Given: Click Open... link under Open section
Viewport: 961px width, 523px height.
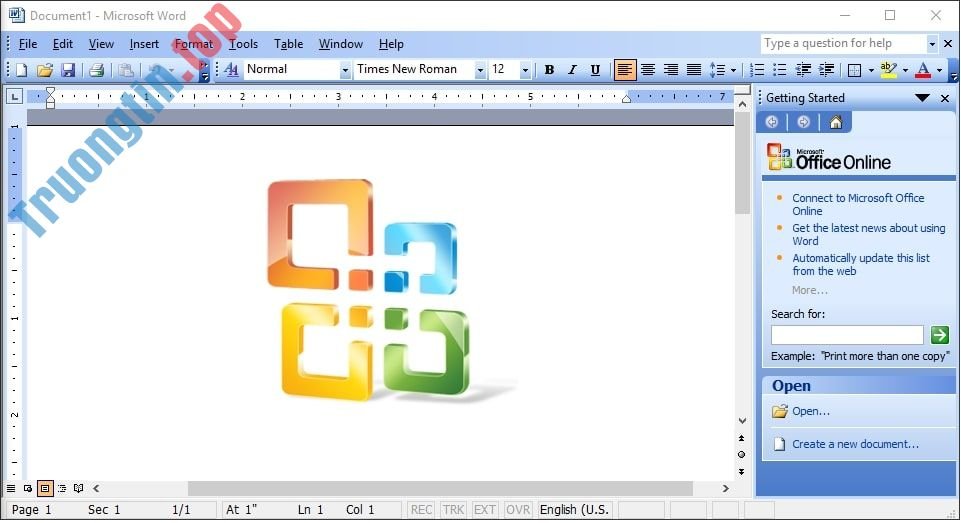Looking at the screenshot, I should coord(811,411).
